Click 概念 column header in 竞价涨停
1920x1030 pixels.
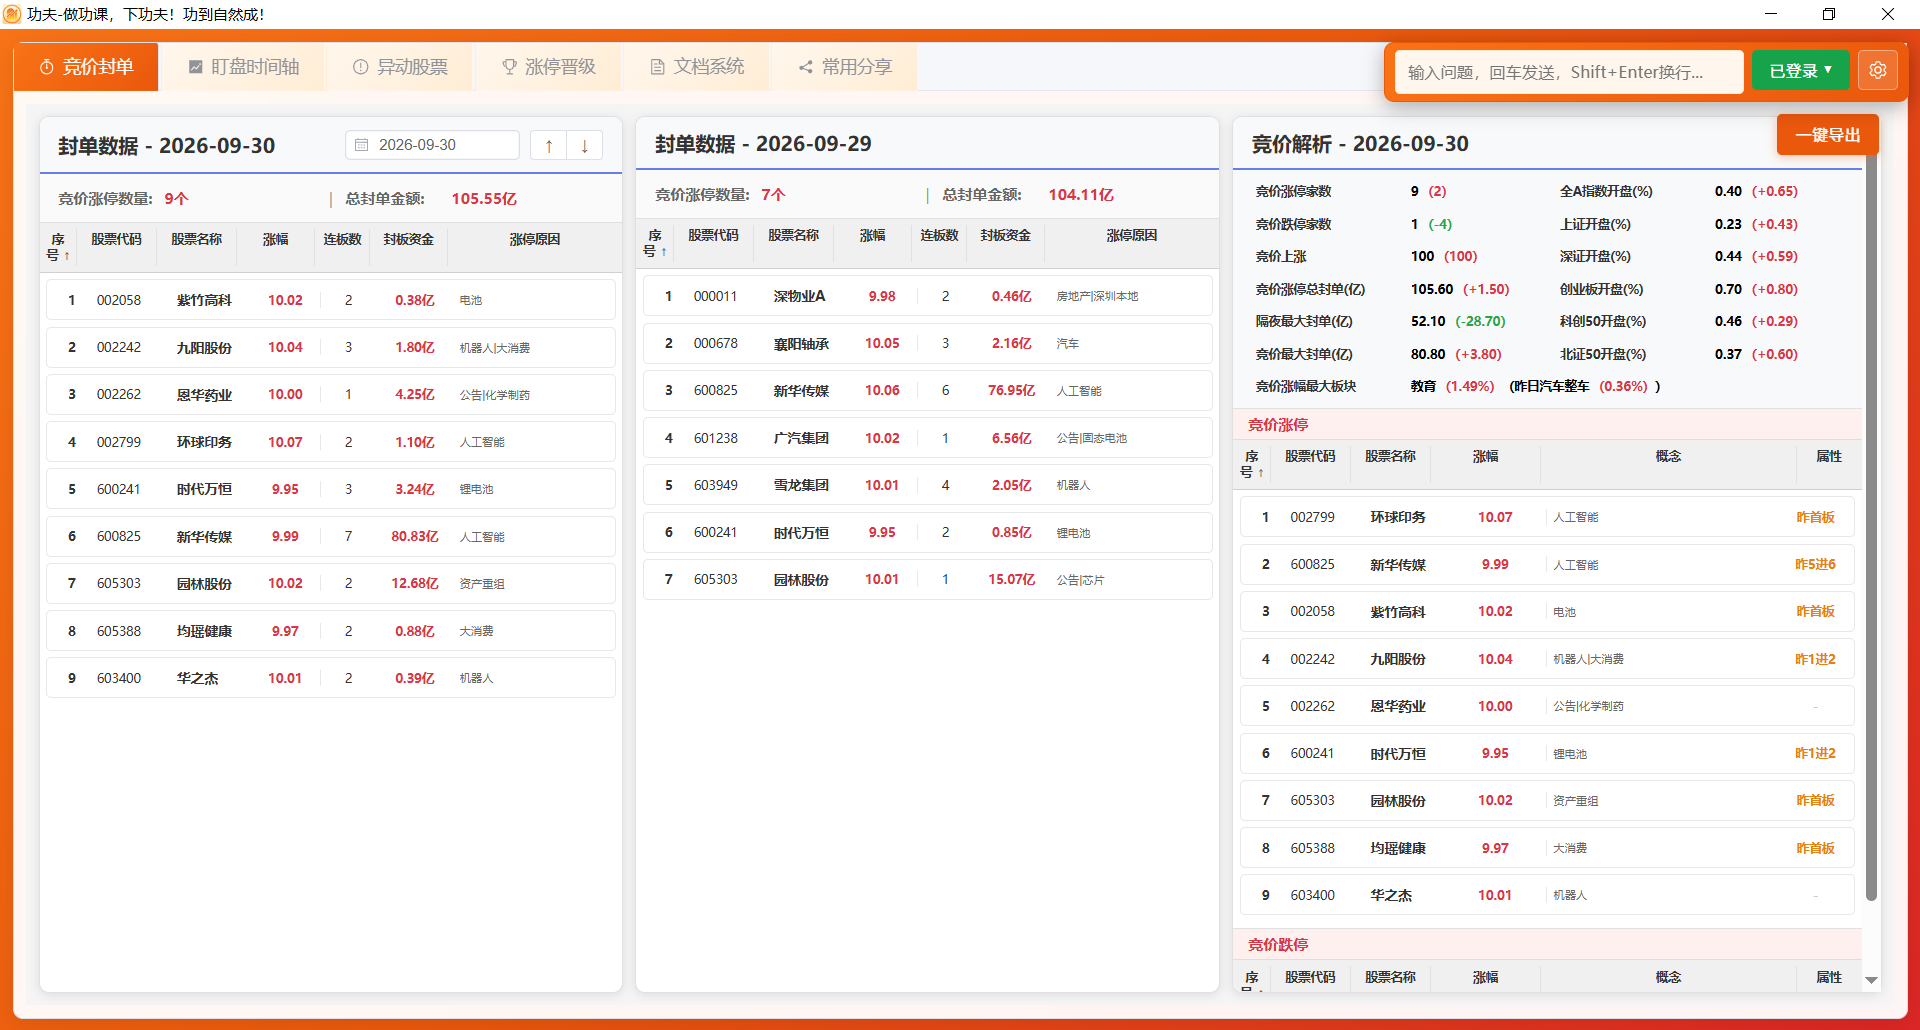coord(1668,456)
